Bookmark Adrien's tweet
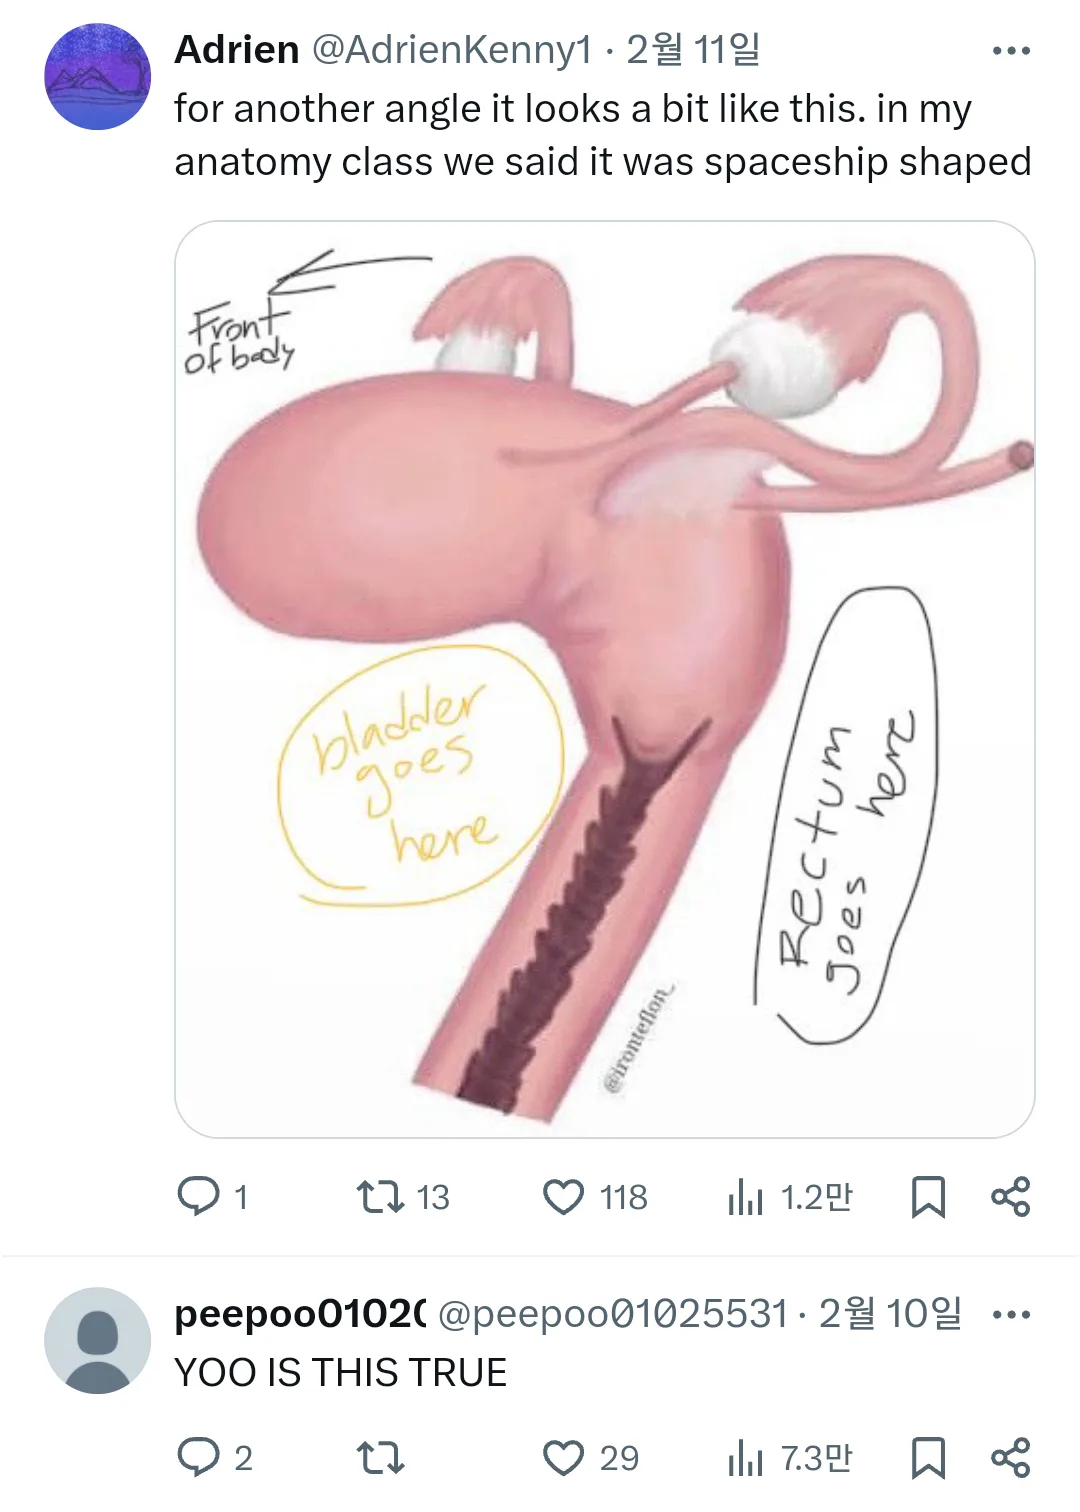The image size is (1080, 1512). (928, 1196)
